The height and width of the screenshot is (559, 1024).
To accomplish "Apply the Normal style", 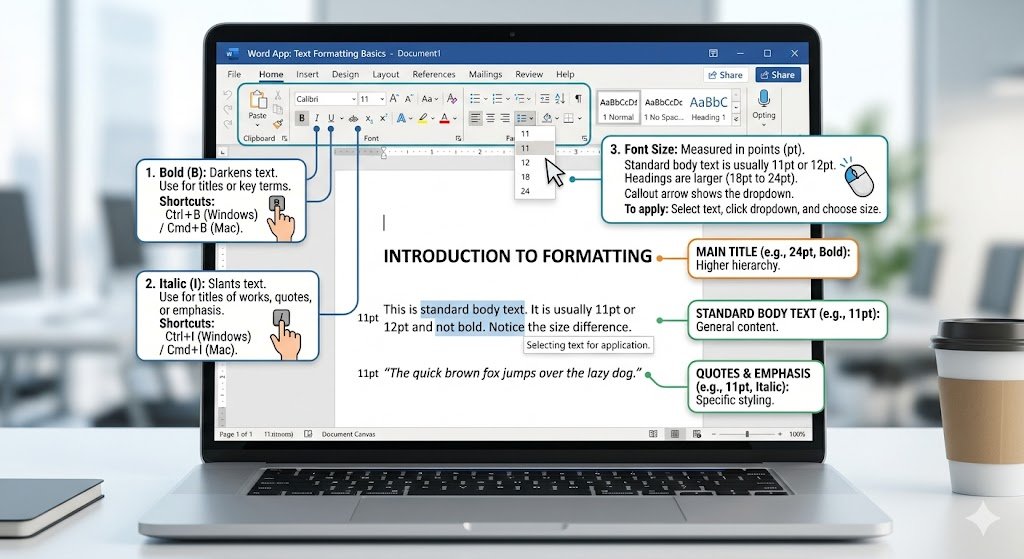I will point(618,108).
